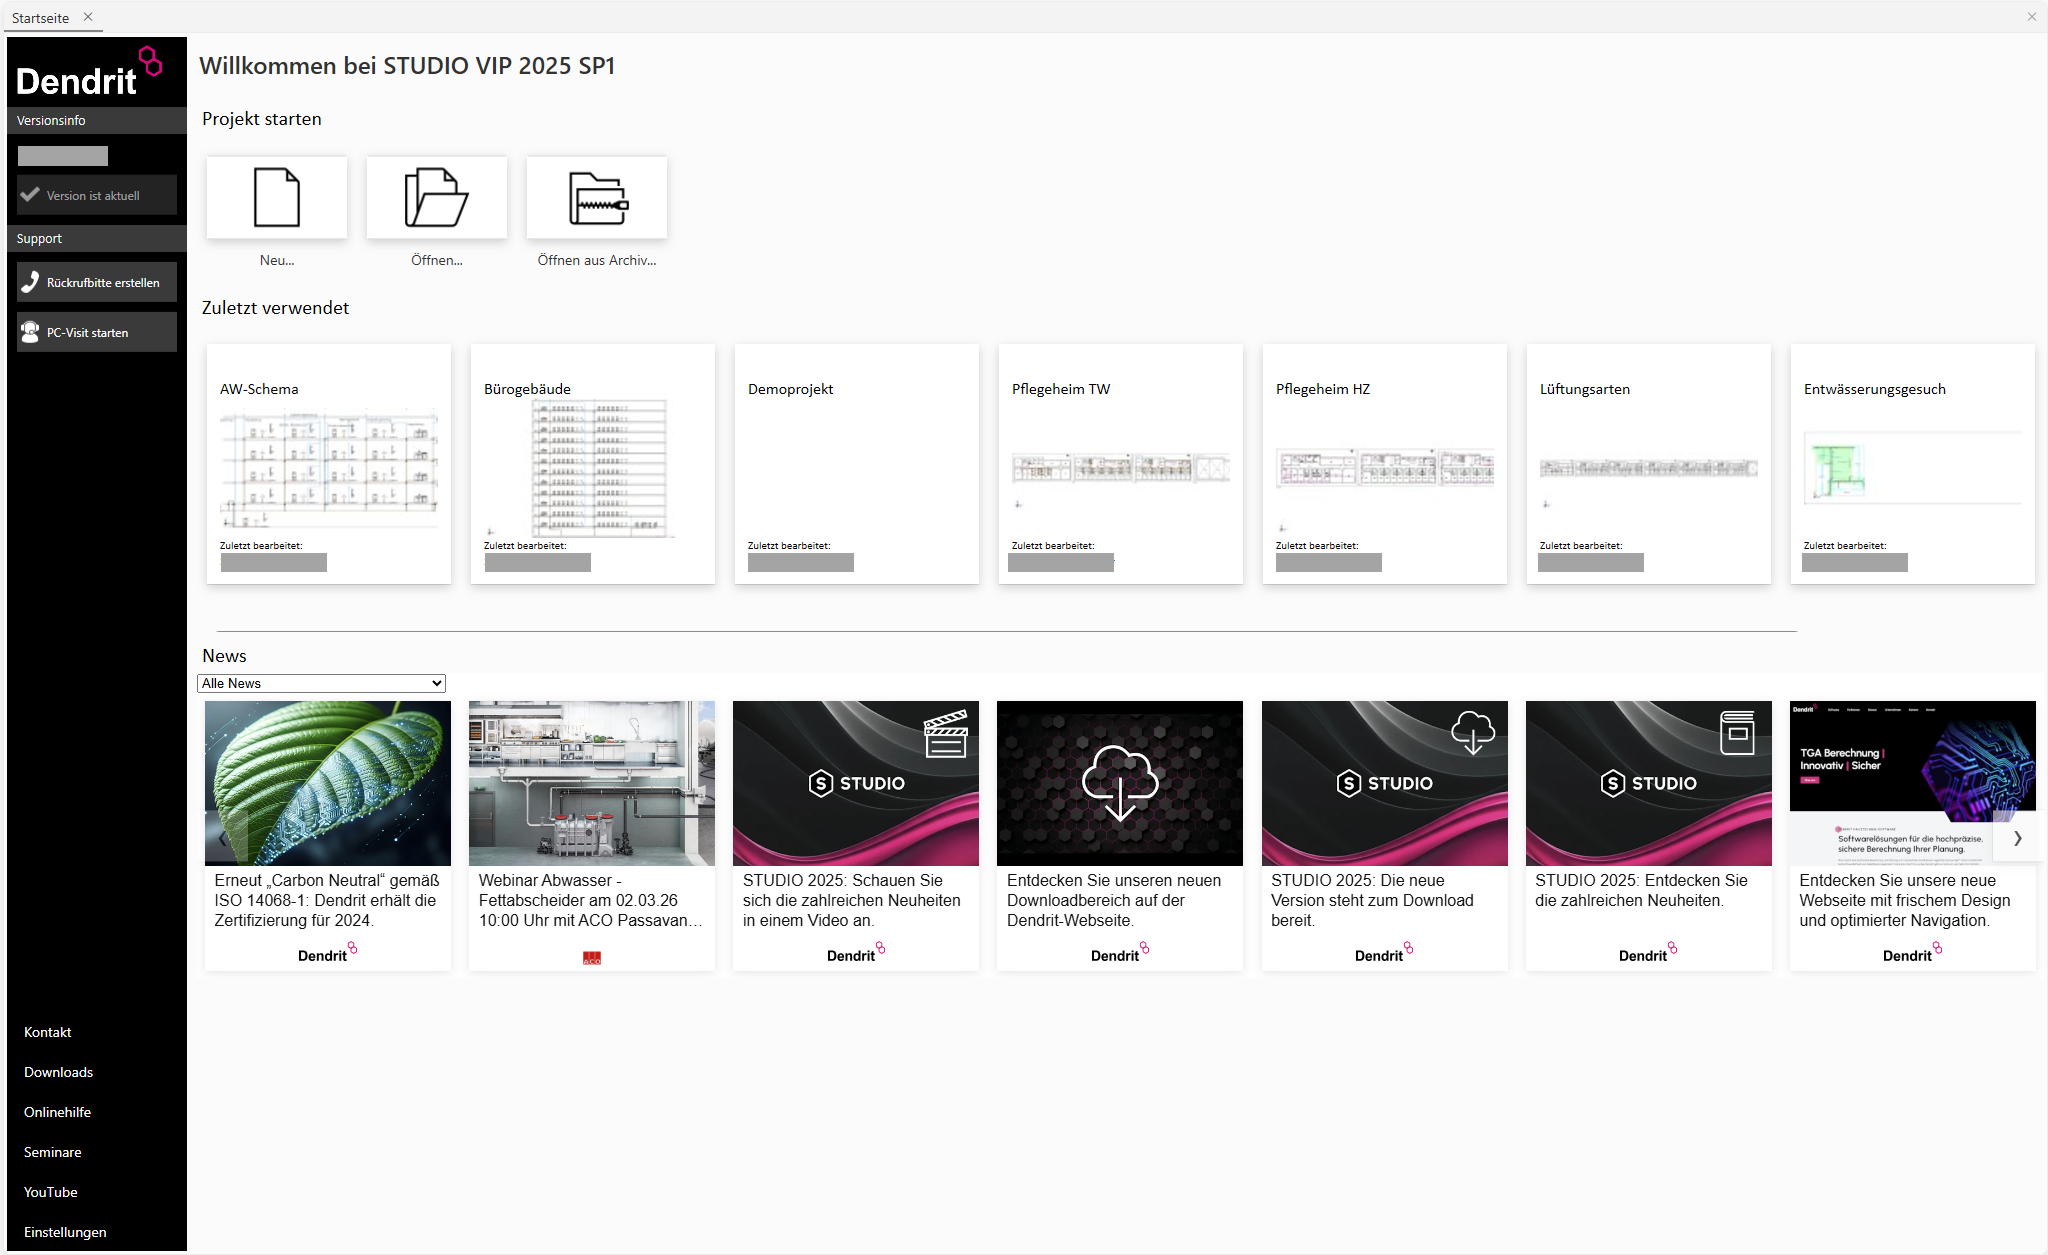Open the Demoprojekt recent project
The image size is (2048, 1255).
pos(857,464)
